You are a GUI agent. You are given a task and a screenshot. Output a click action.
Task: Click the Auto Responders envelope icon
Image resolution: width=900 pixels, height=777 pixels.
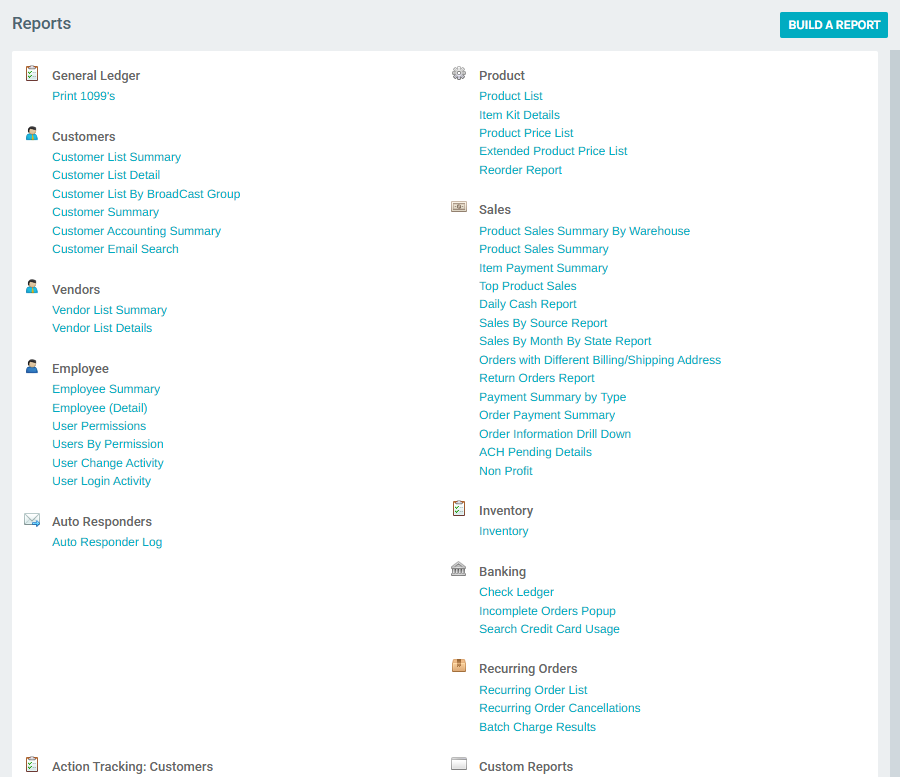pos(31,518)
